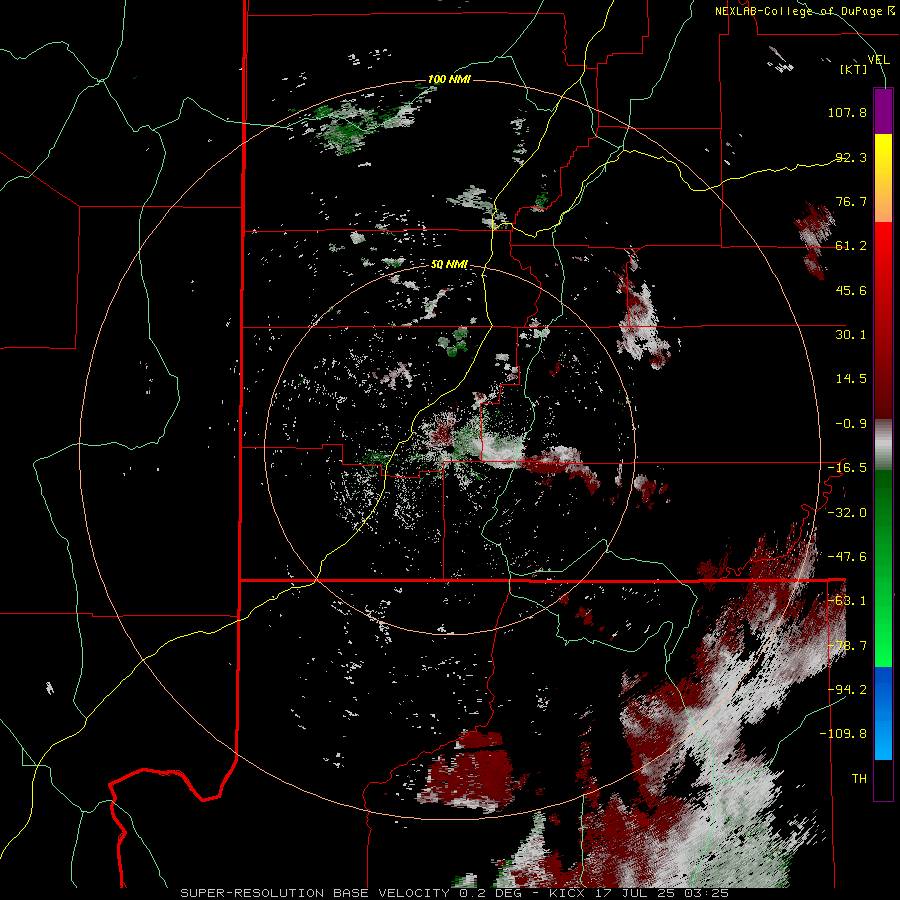
Task: Click the 50 NMI range ring label
Action: pos(449,265)
